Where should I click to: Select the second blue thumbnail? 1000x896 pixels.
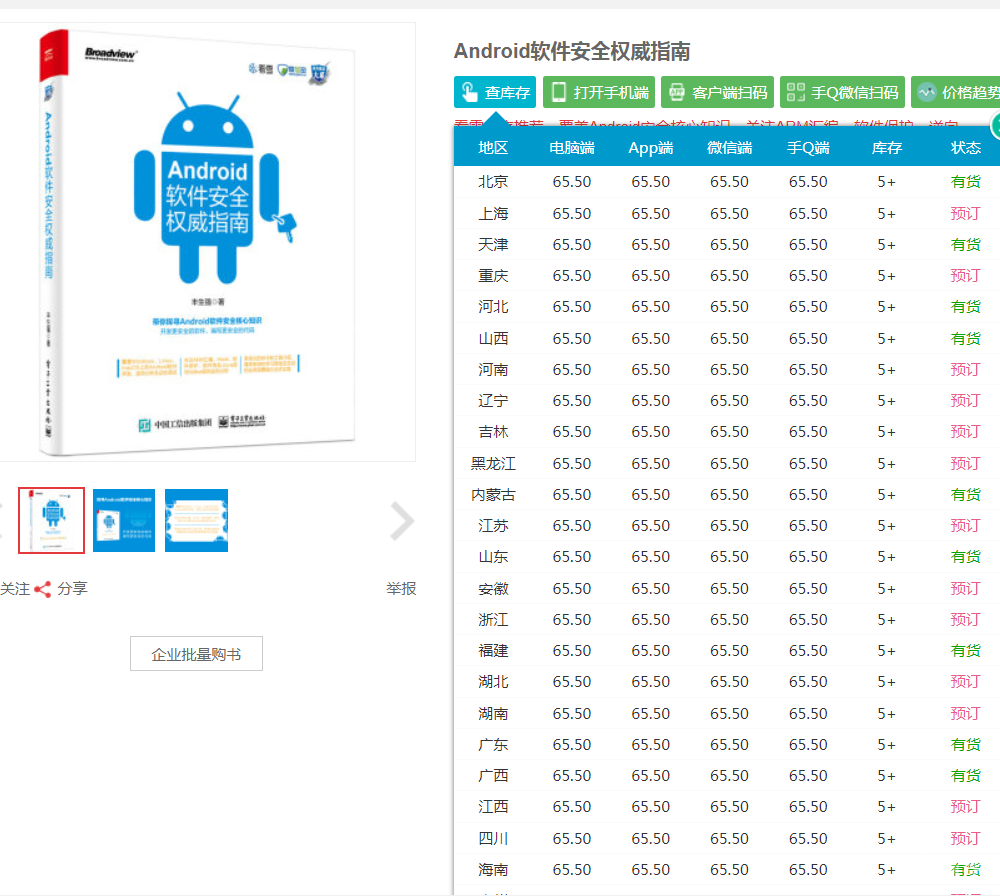(124, 520)
